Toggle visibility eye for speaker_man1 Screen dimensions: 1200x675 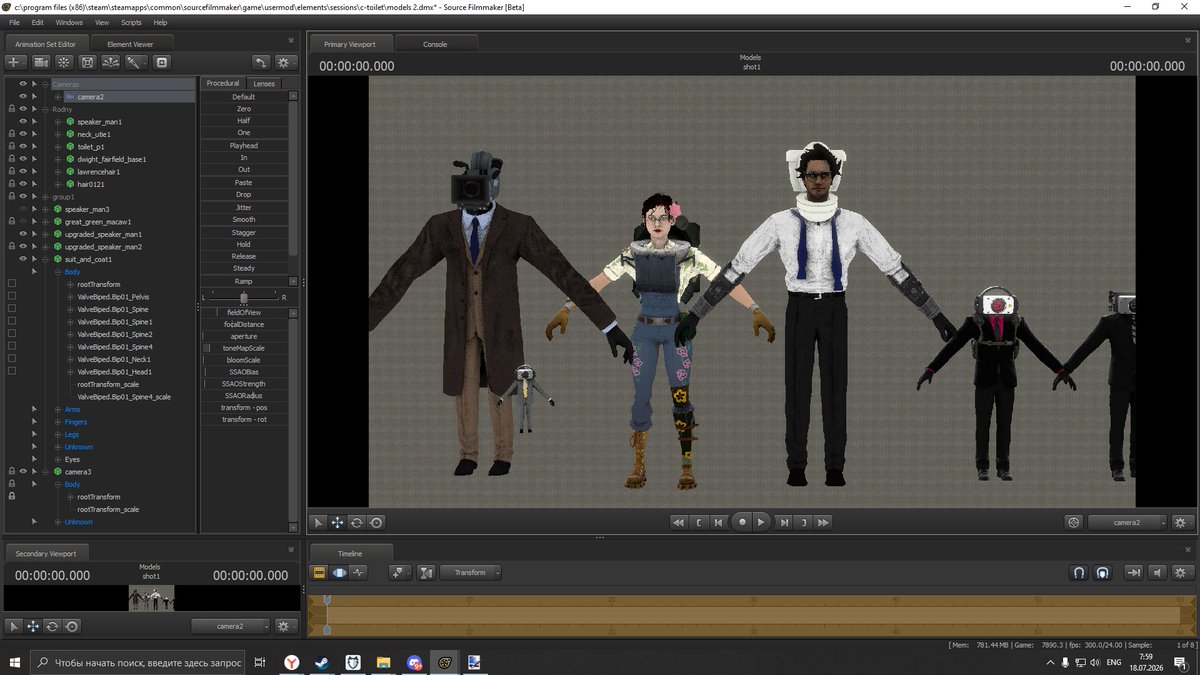click(23, 121)
